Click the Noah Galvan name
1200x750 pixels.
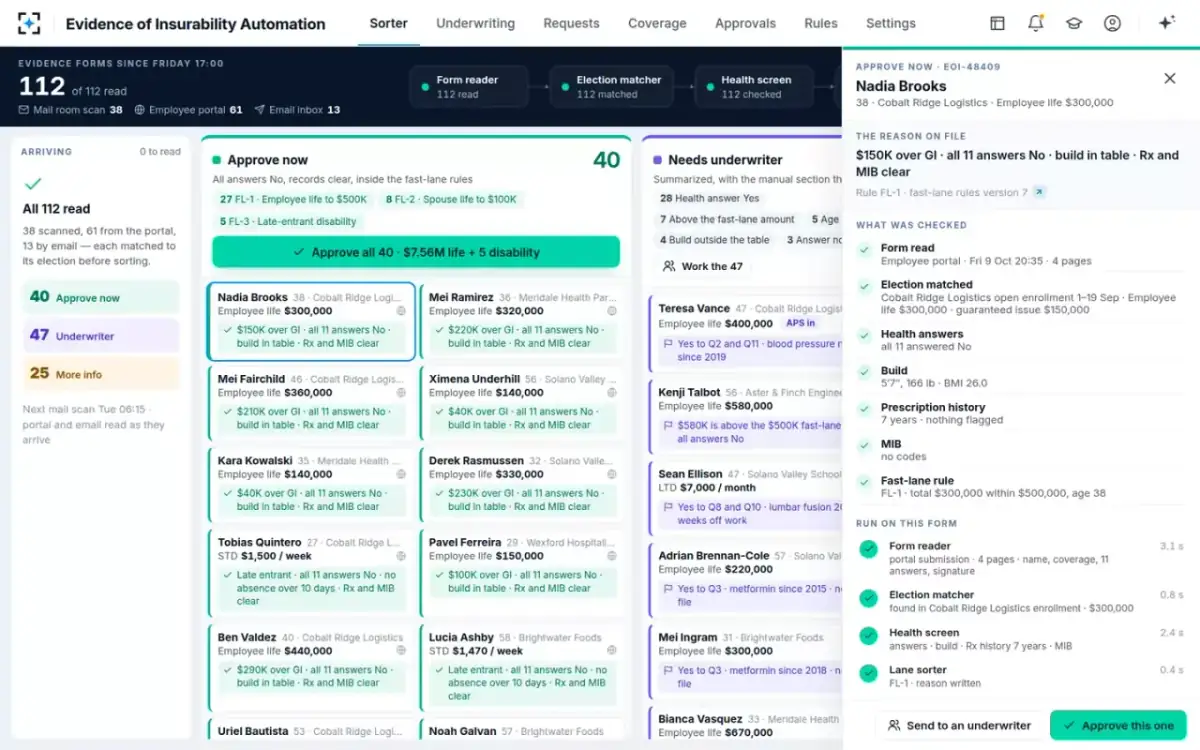coord(463,731)
